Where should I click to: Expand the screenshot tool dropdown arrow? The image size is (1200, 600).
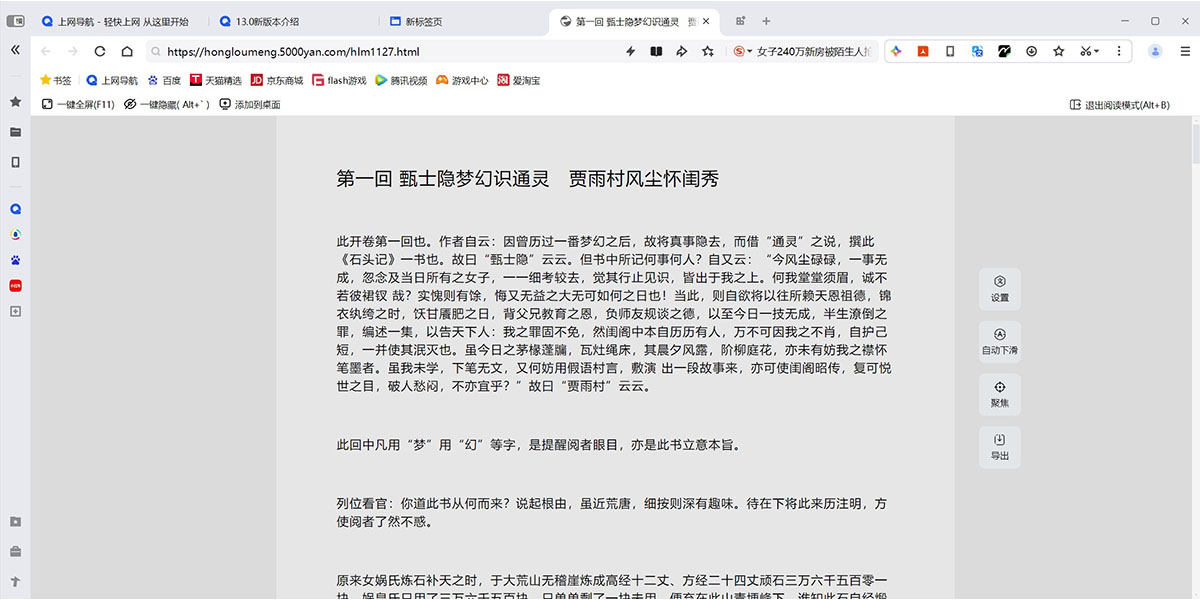click(1097, 50)
